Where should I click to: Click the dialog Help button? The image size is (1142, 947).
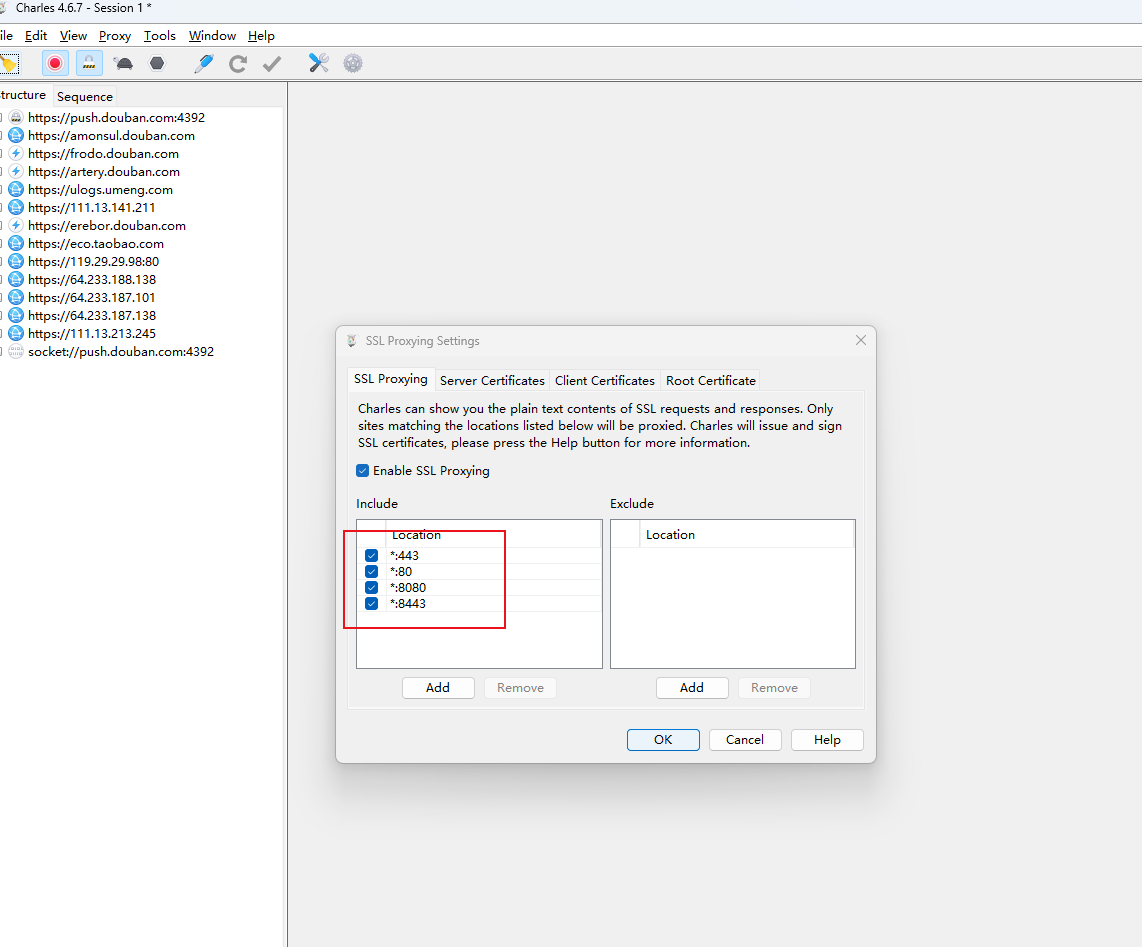point(827,739)
